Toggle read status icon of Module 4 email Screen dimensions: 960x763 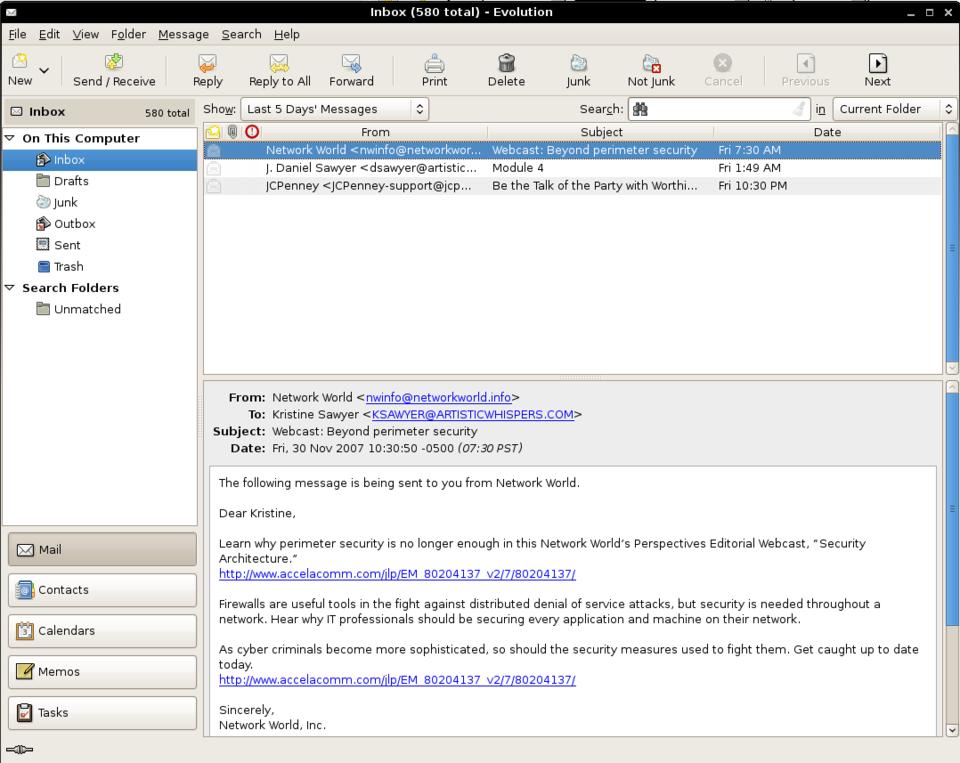pyautogui.click(x=213, y=168)
